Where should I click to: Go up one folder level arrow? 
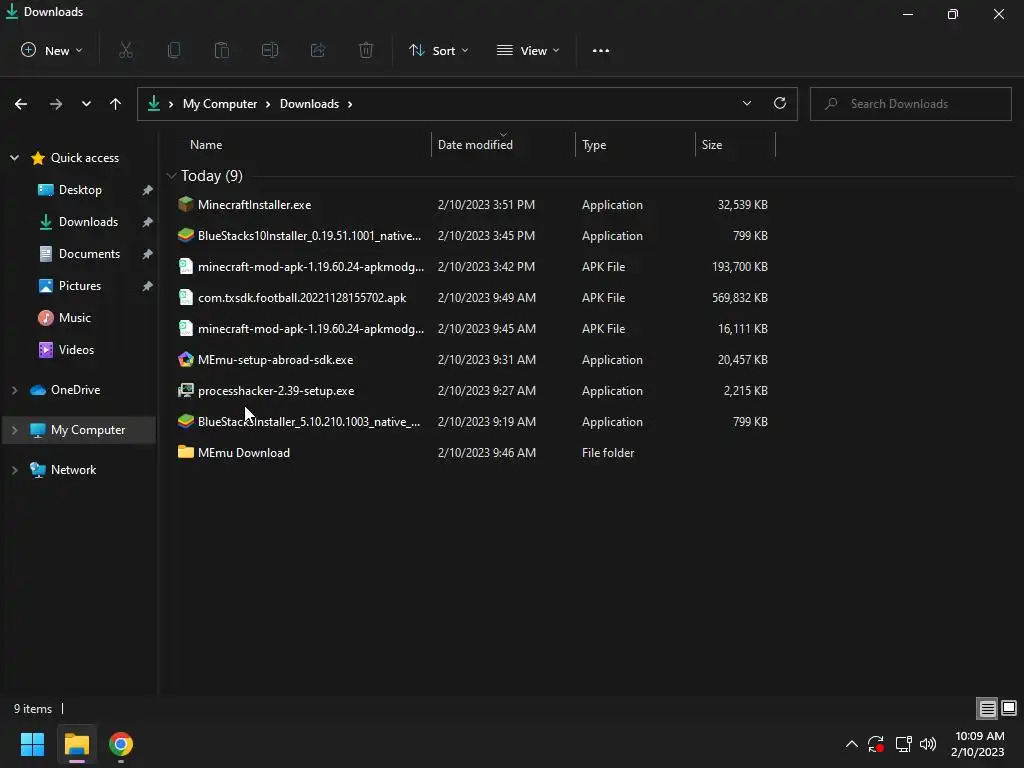tap(116, 104)
